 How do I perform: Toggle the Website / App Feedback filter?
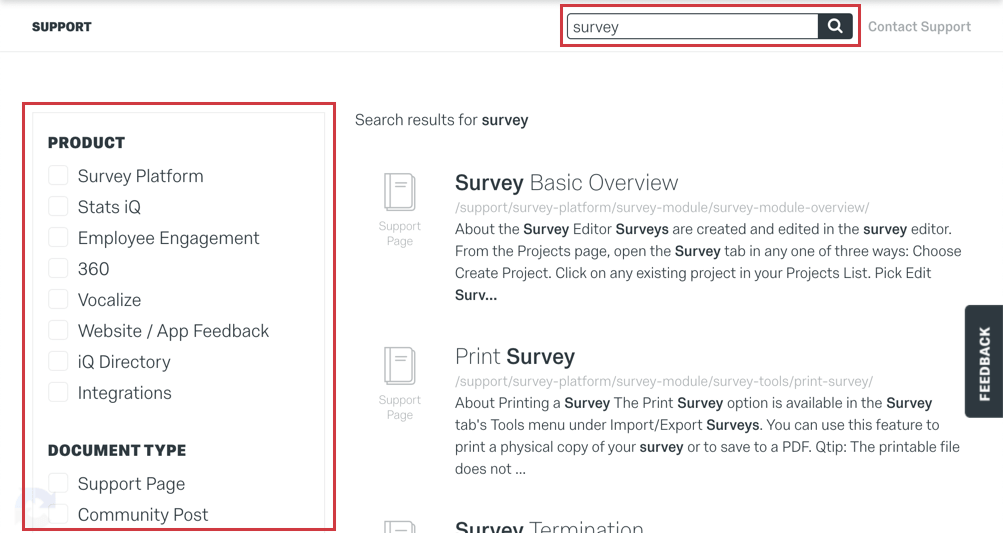pos(58,330)
